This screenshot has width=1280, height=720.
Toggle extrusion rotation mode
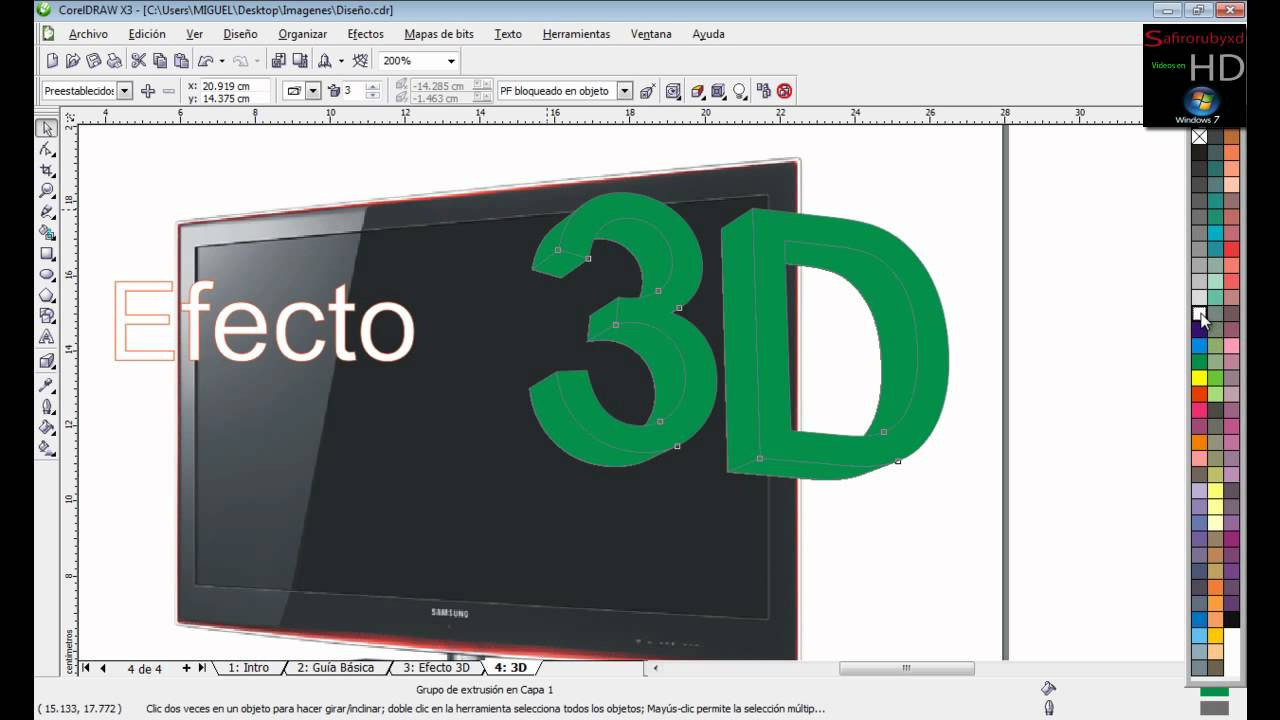click(x=672, y=90)
